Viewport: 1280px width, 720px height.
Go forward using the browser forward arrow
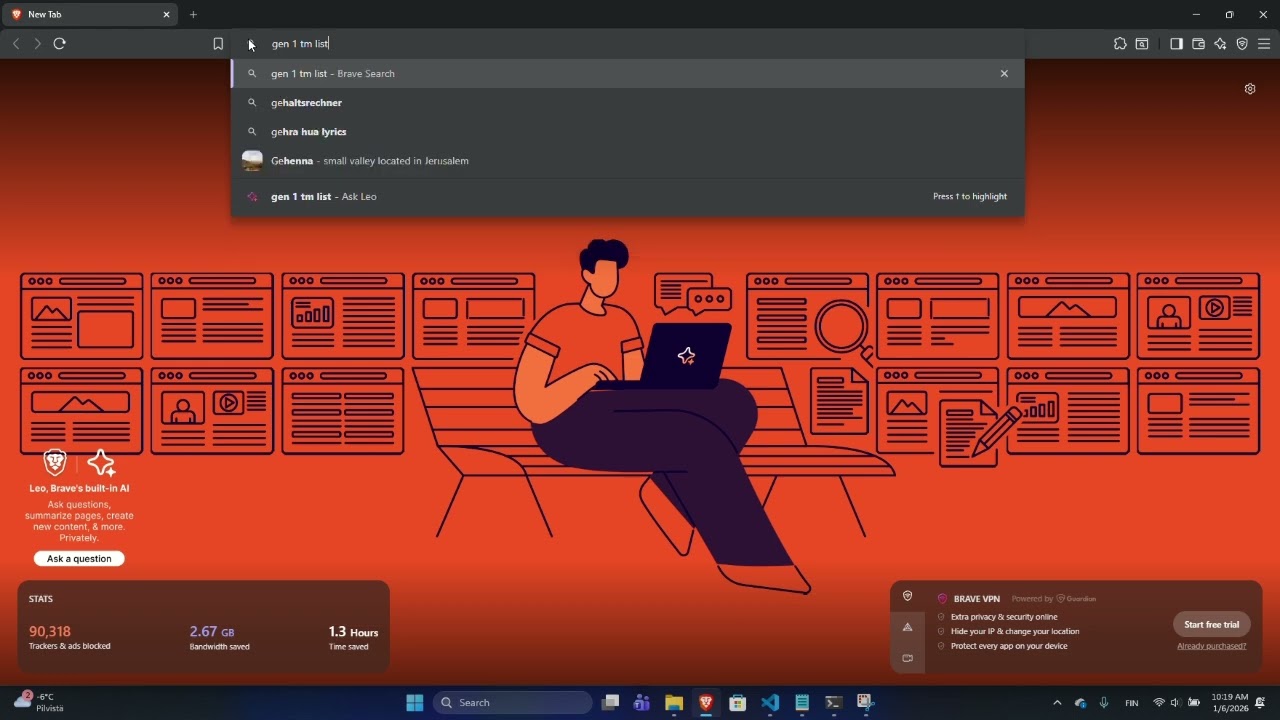point(37,44)
